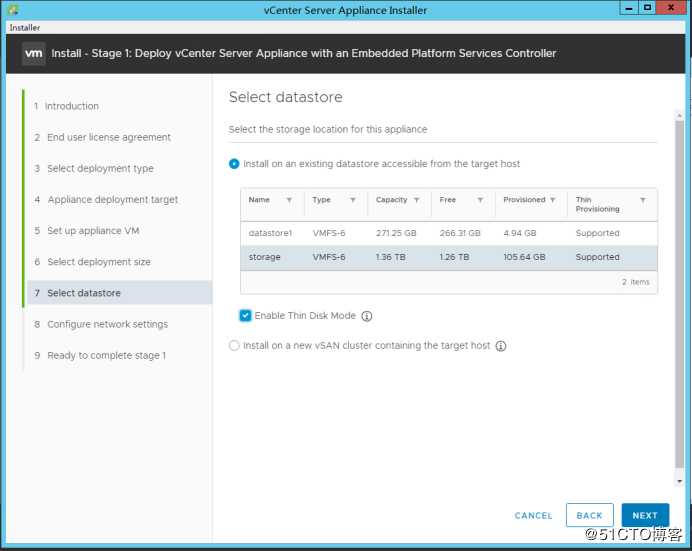Go to step 2 End user license agreement
Screen dimensions: 692x551
pos(102,138)
